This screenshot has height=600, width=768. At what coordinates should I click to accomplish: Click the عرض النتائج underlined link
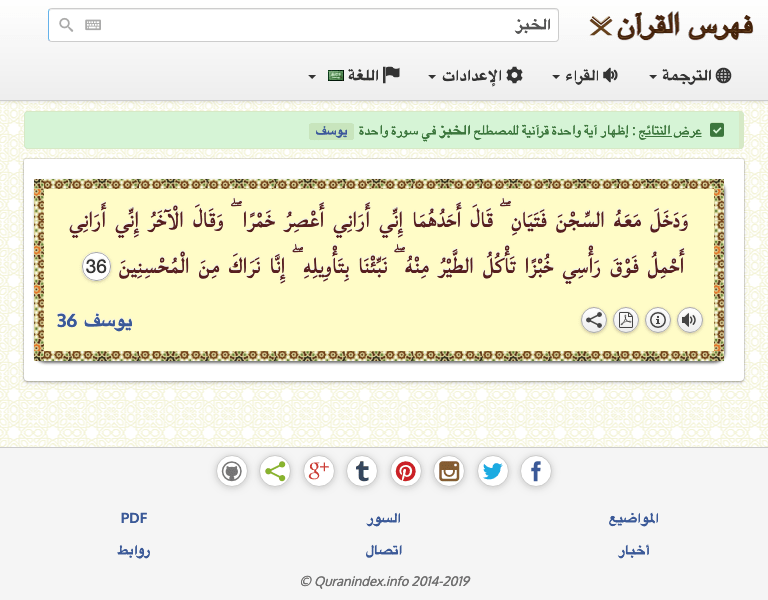point(670,131)
